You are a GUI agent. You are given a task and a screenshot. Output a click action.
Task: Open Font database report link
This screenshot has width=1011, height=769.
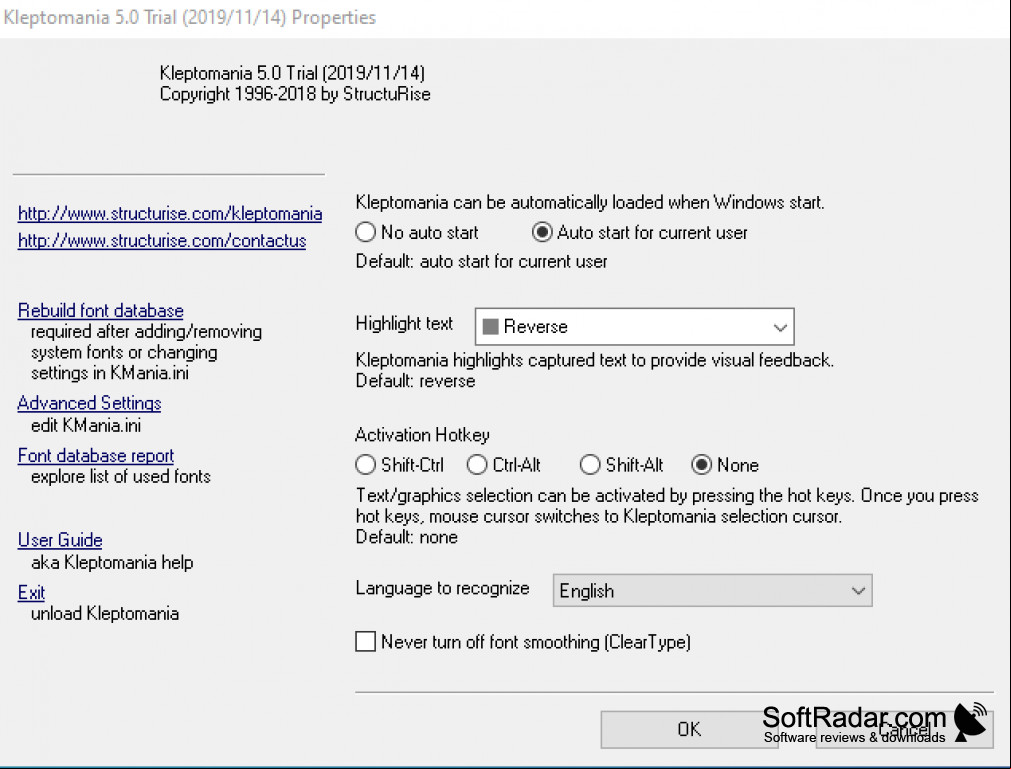coord(95,456)
